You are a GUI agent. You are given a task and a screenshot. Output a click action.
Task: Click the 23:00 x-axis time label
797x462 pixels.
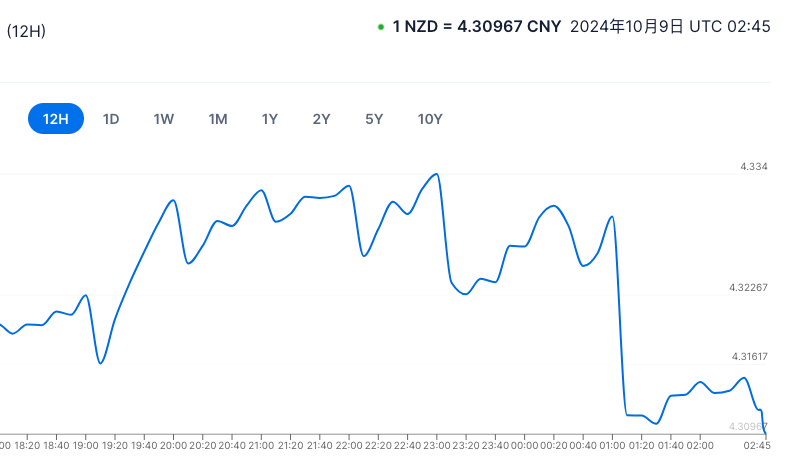pos(436,444)
